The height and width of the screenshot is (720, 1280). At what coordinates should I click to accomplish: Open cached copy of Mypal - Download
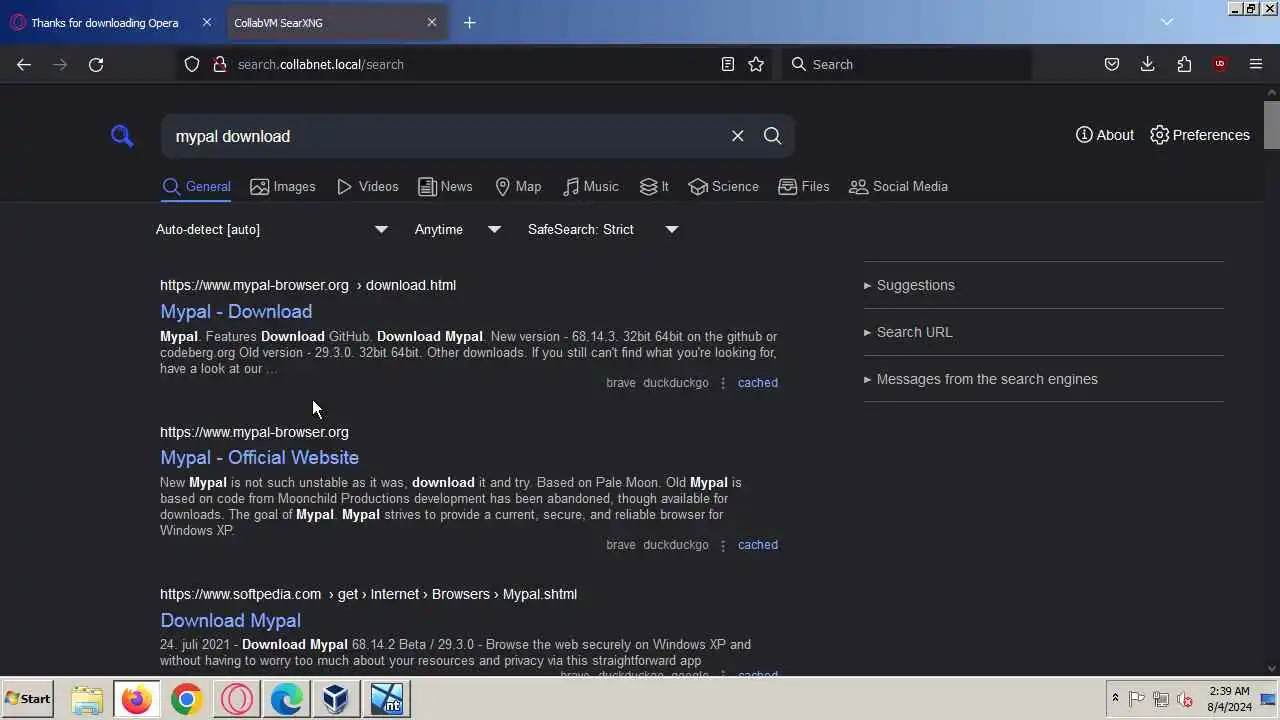pyautogui.click(x=757, y=383)
